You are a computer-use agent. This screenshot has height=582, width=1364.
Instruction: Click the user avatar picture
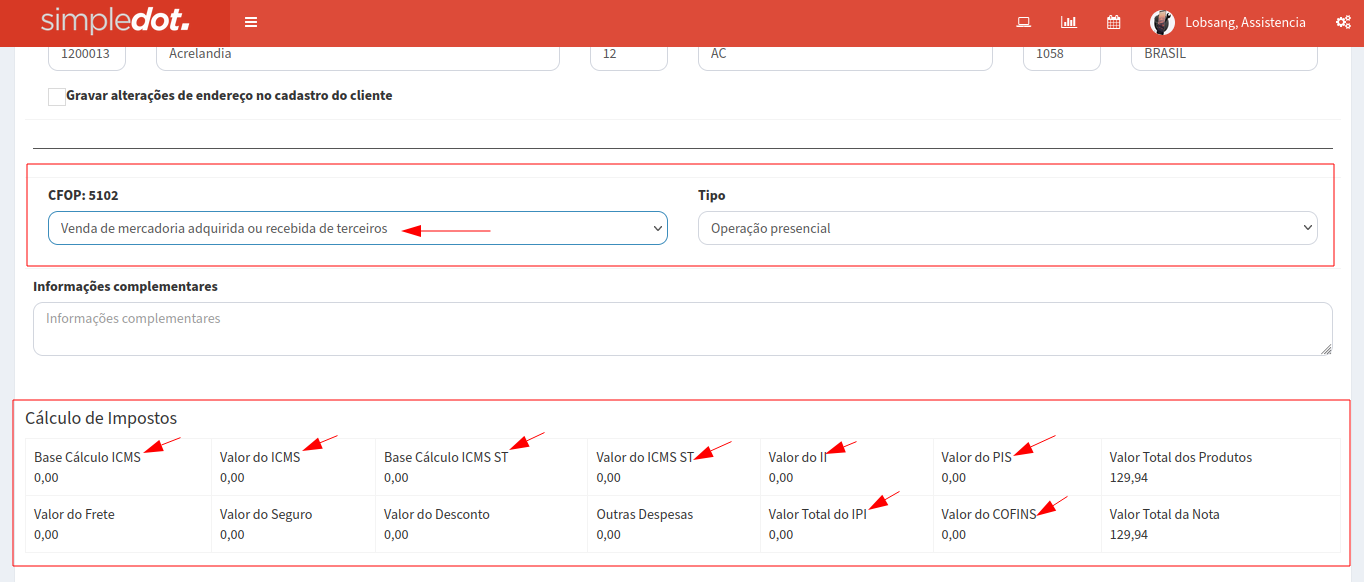pyautogui.click(x=1162, y=22)
